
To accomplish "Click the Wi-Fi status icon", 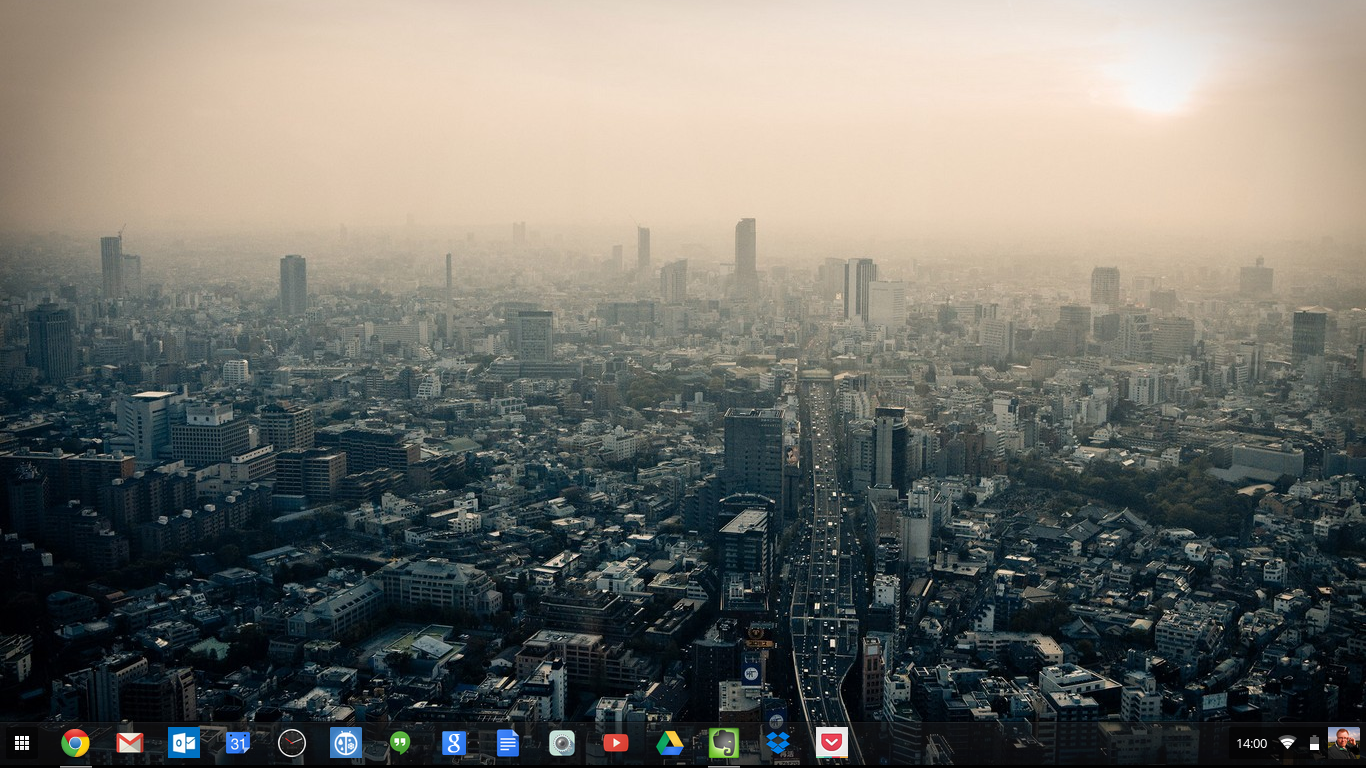I will [1287, 744].
